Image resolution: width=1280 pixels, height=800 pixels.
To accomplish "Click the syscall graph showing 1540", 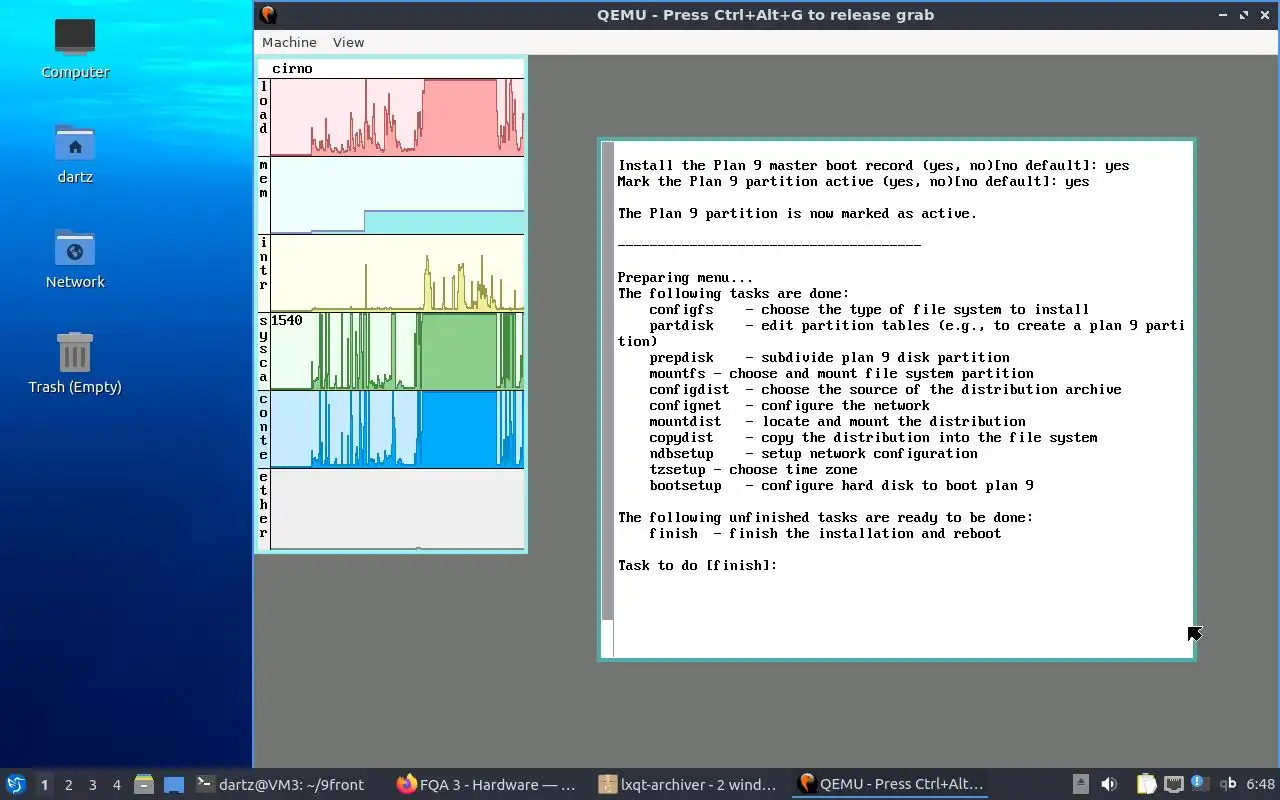I will 397,351.
